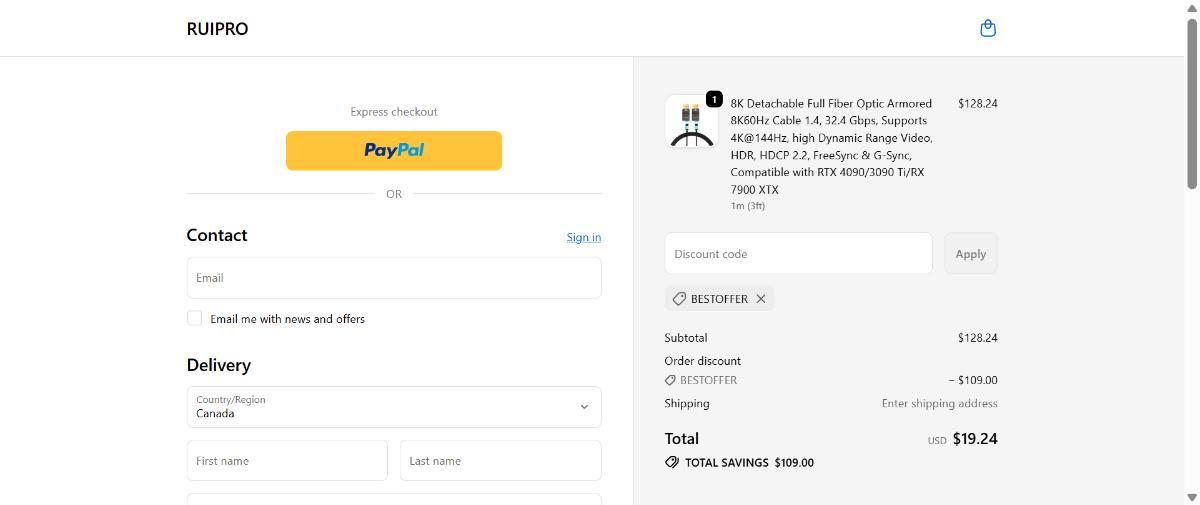Click the Country/Region chevron arrow
The image size is (1200, 505).
click(x=585, y=407)
